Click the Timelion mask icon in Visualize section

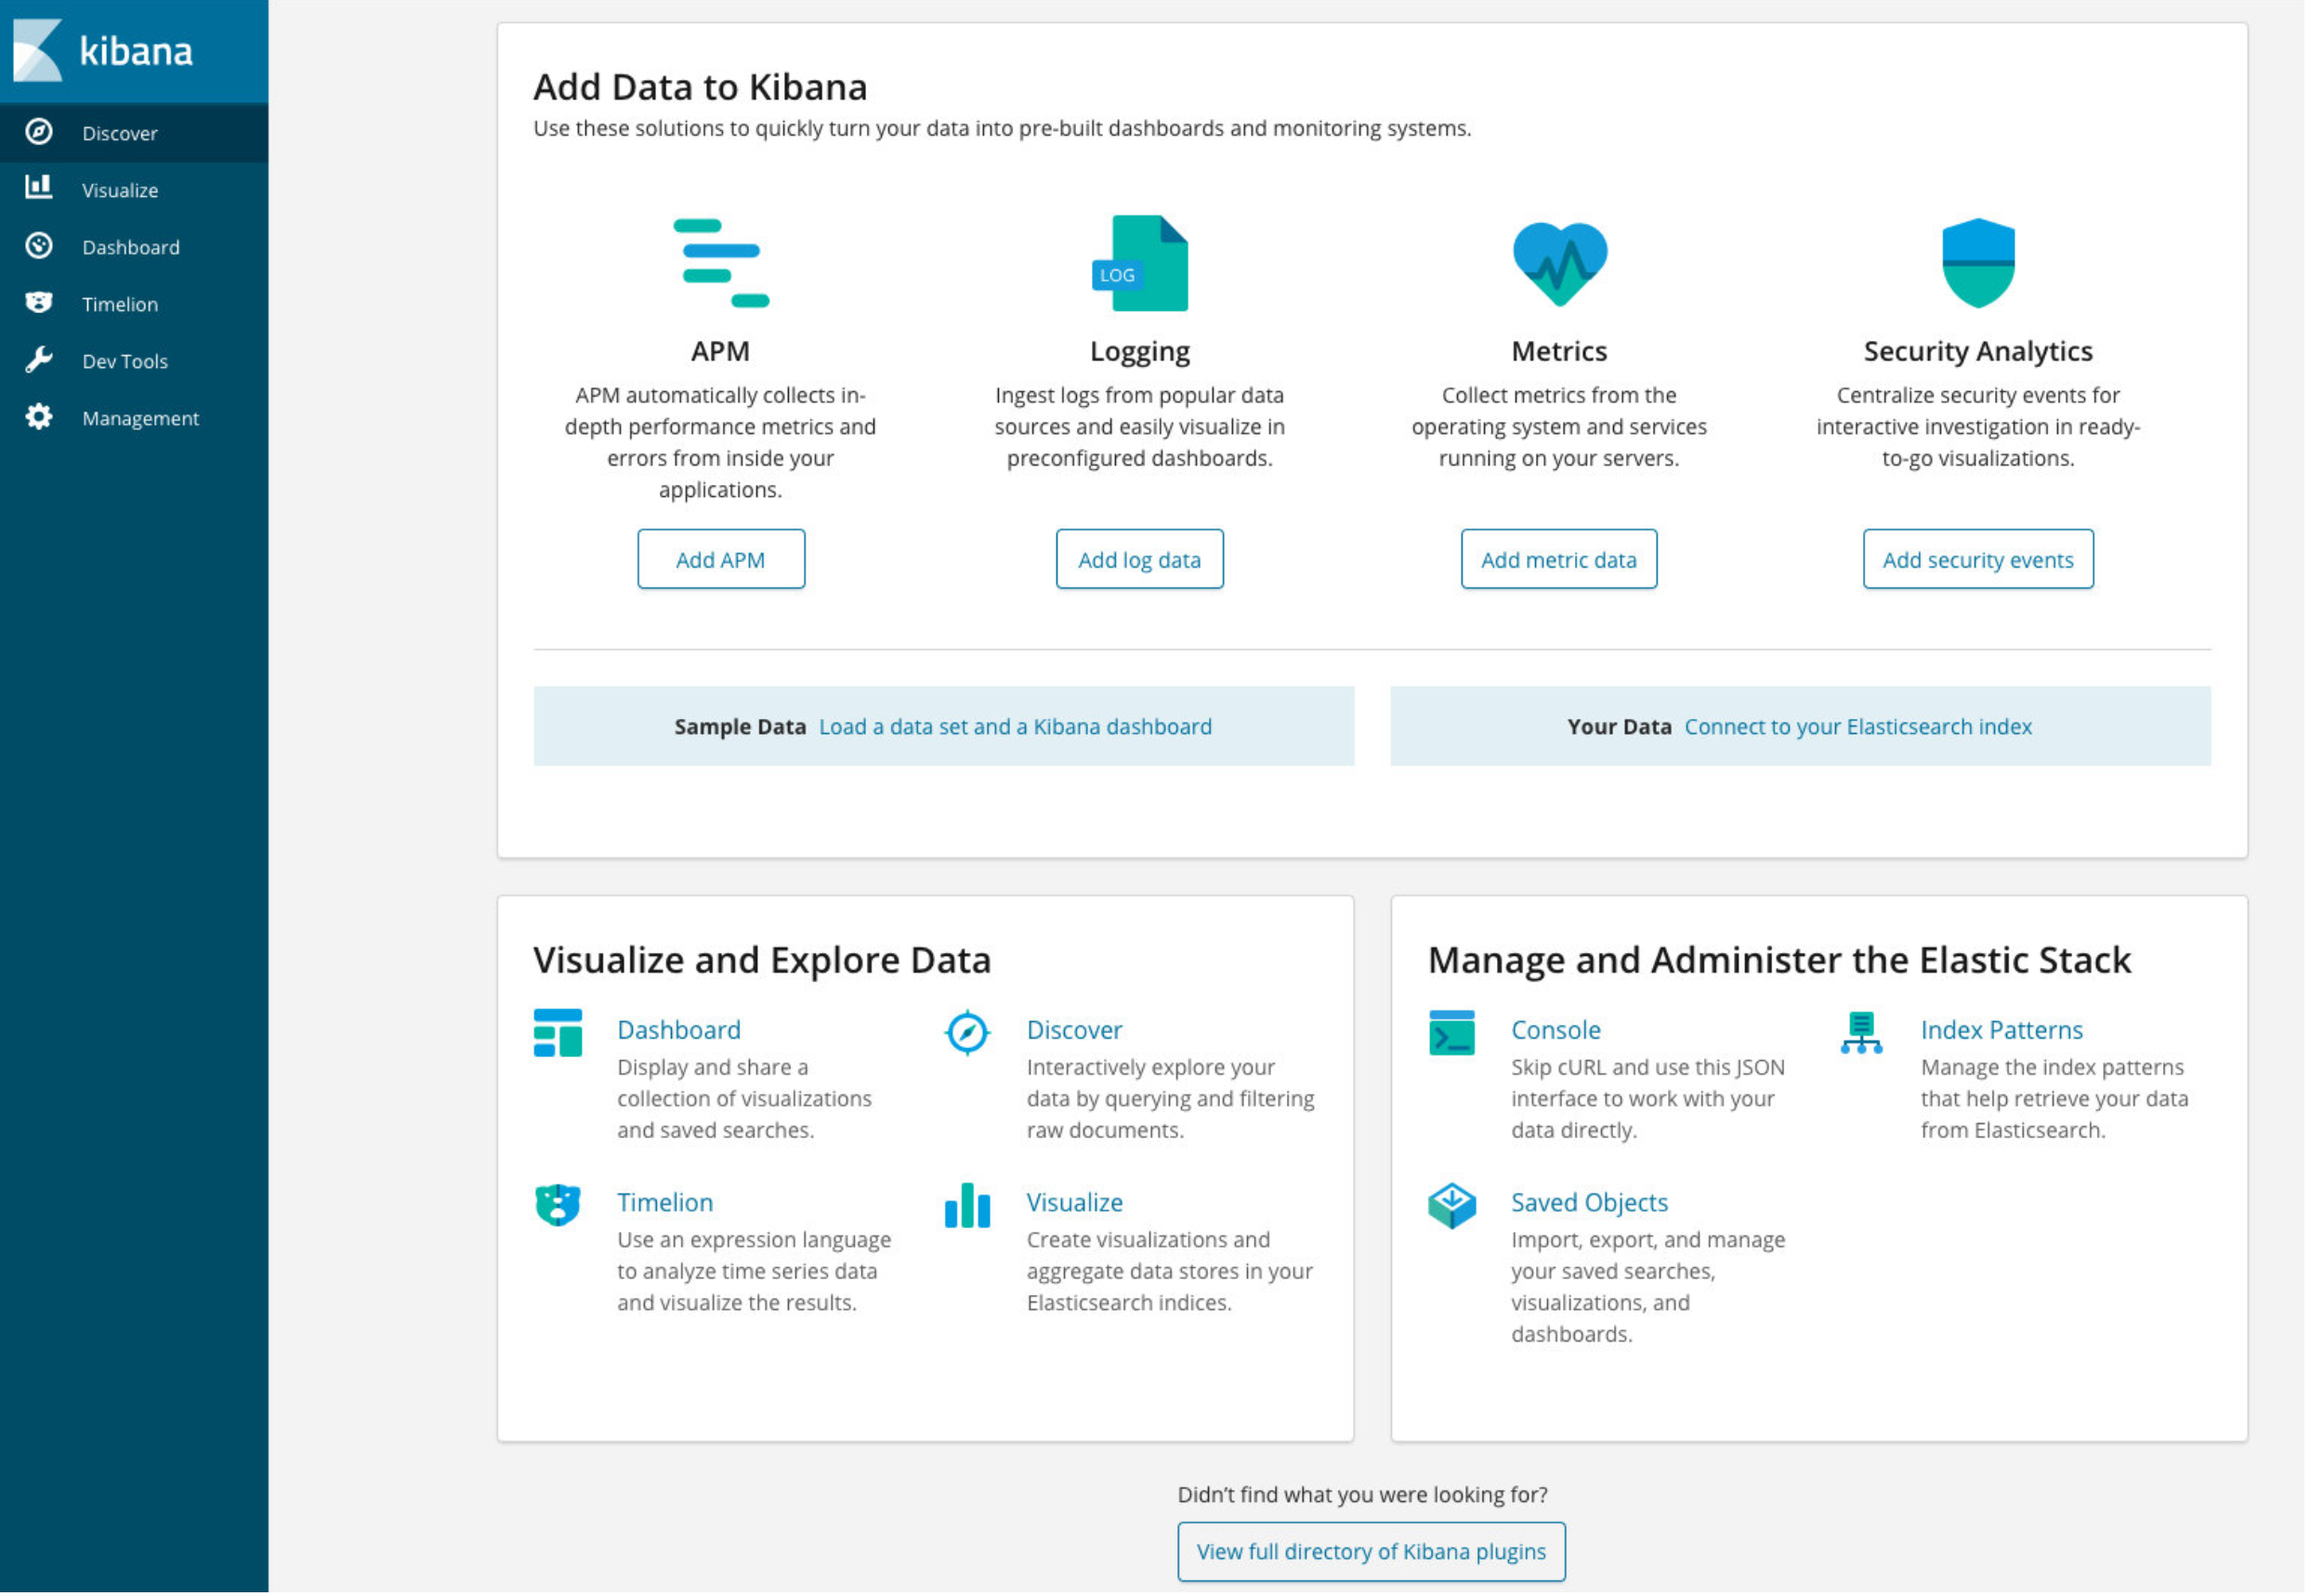(558, 1207)
